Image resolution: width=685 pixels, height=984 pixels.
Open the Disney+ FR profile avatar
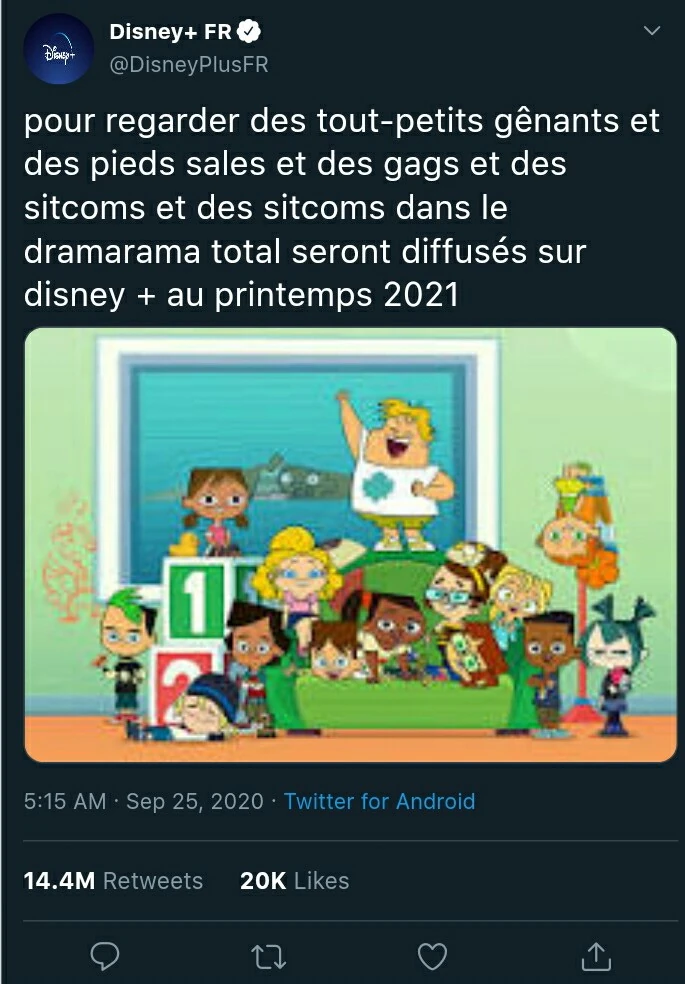click(x=57, y=48)
